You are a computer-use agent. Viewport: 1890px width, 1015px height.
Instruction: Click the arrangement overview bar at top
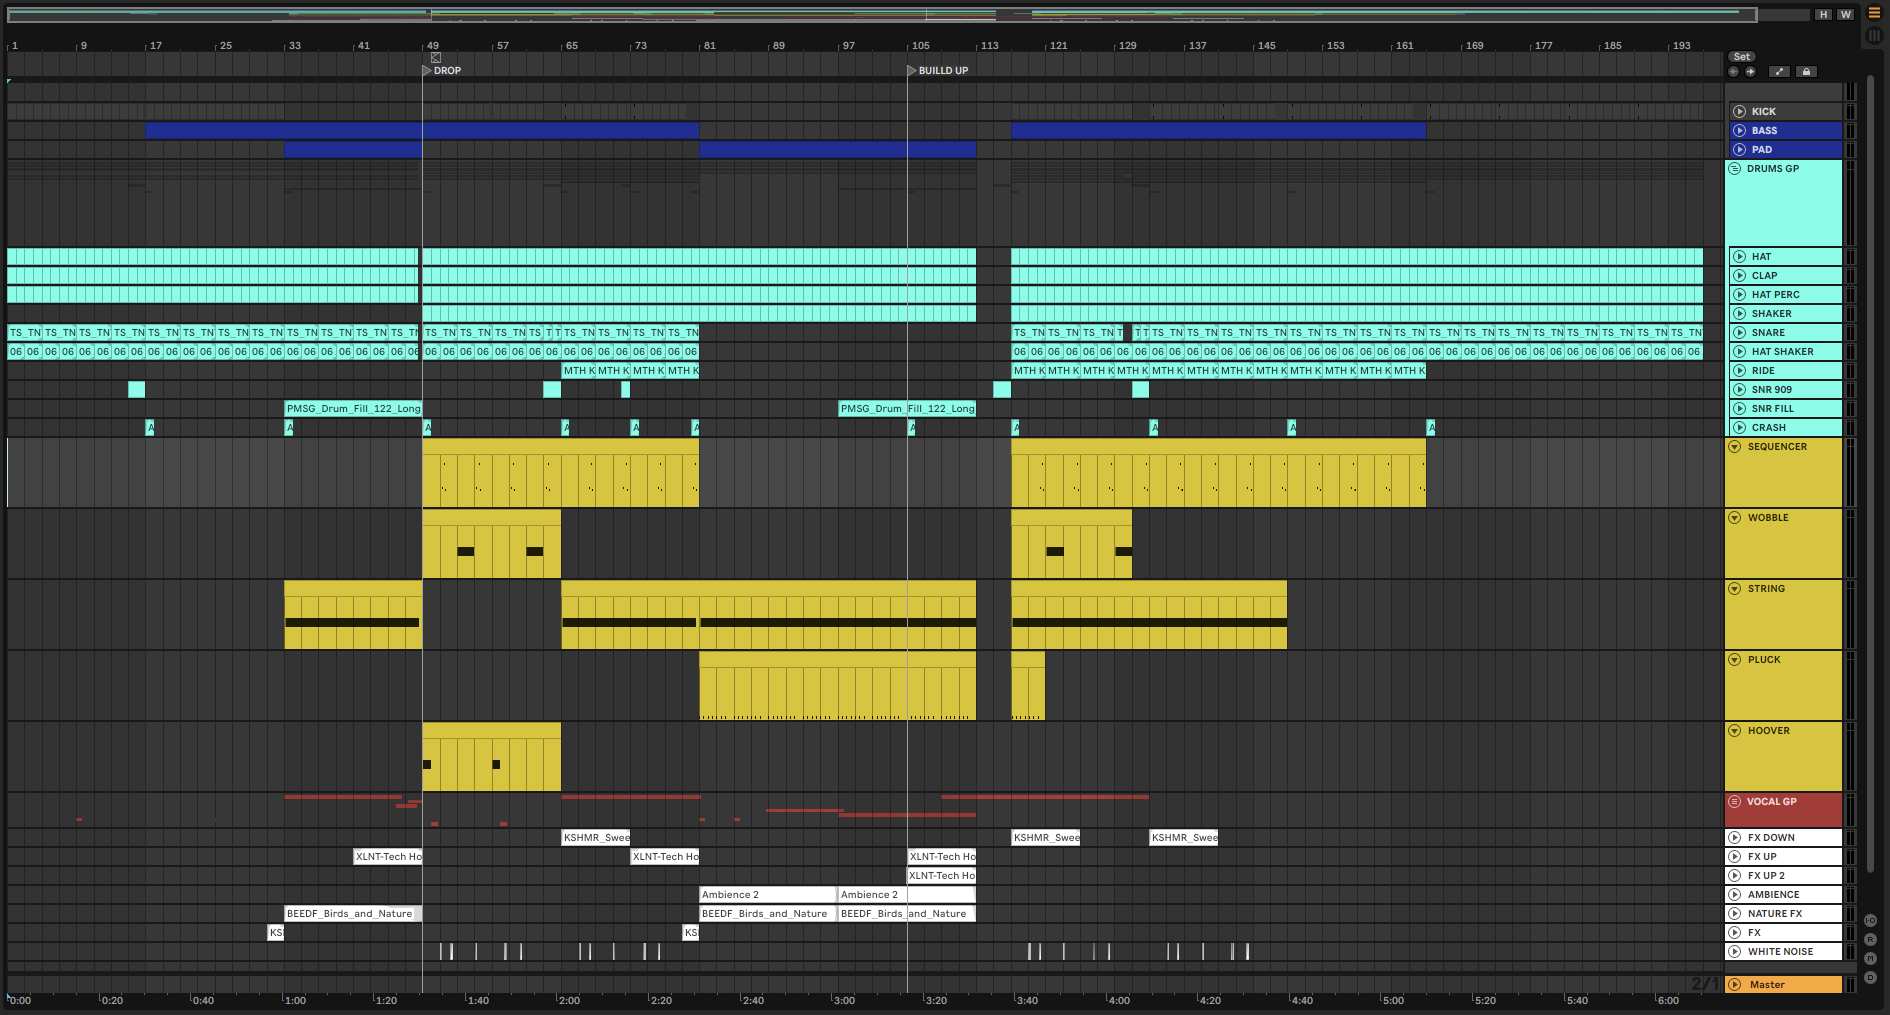click(x=881, y=15)
